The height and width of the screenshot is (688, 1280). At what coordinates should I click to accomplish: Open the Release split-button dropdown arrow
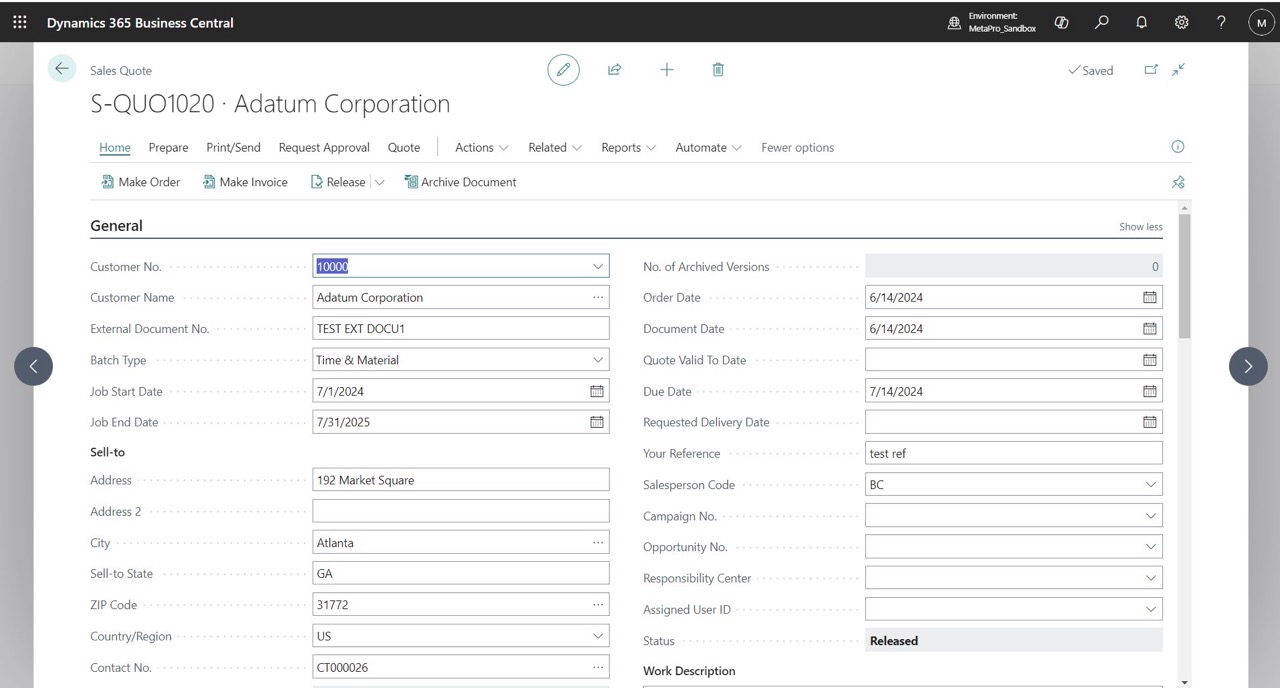tap(380, 182)
